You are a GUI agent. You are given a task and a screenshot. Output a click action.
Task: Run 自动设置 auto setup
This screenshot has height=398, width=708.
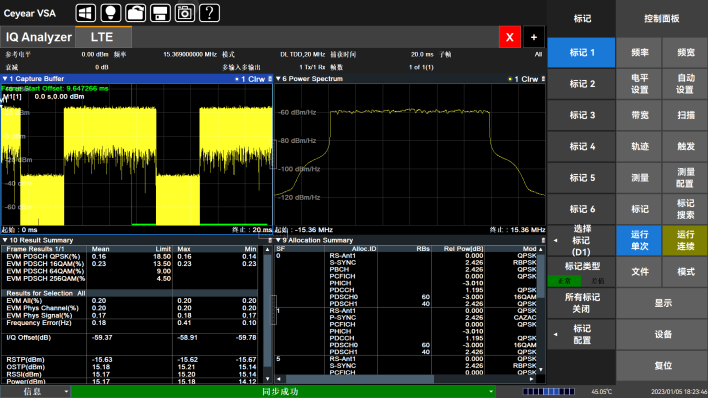[x=685, y=84]
